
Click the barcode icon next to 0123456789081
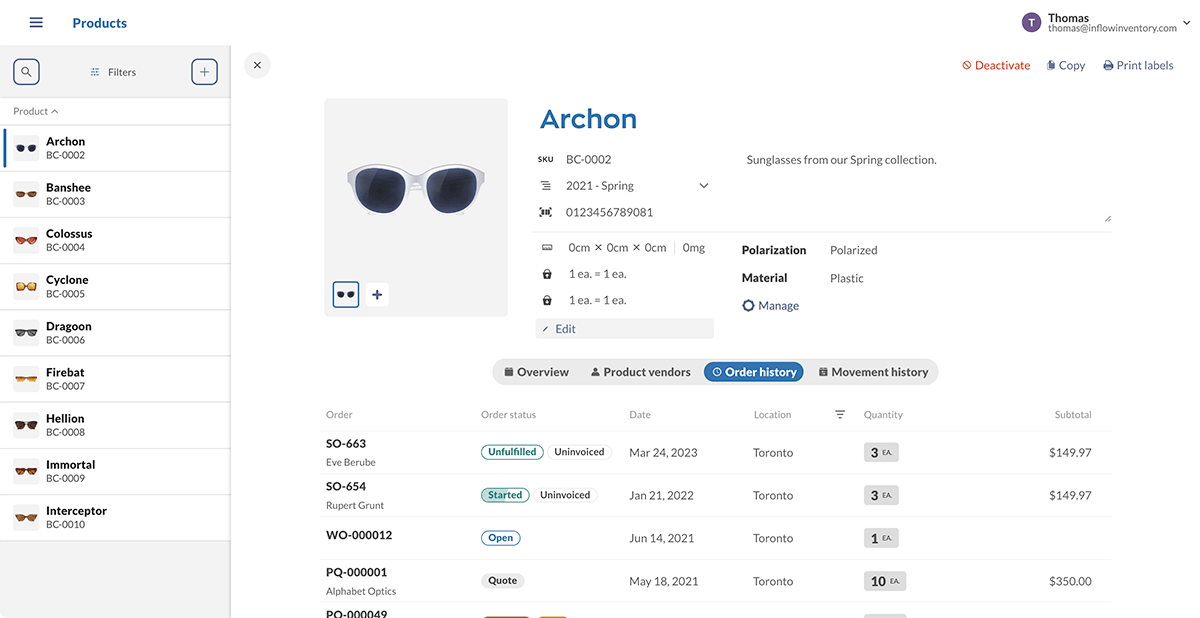point(546,211)
